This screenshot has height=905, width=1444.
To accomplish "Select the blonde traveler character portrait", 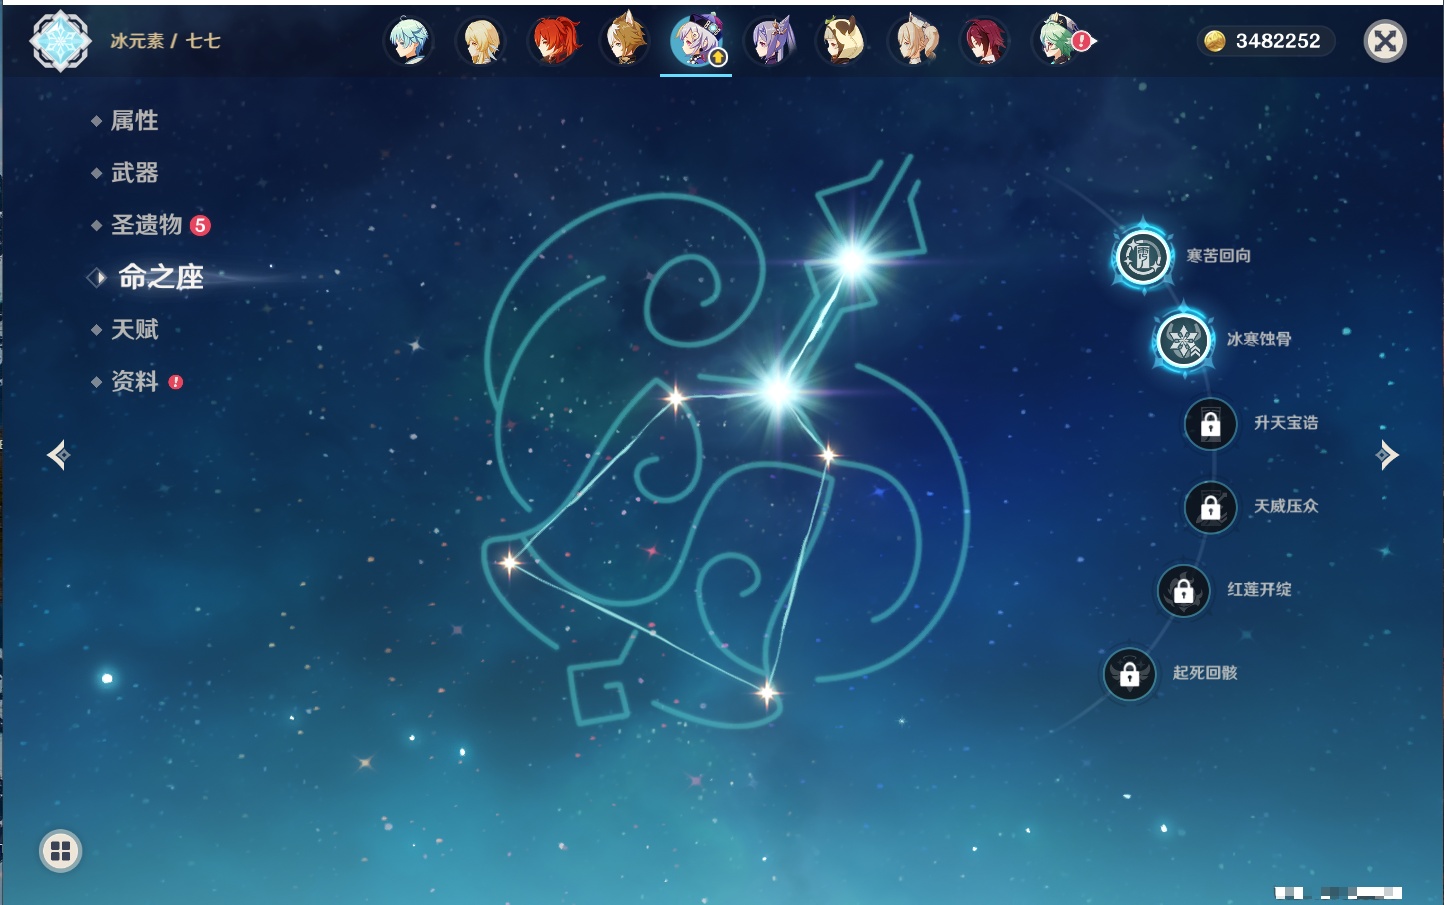I will pyautogui.click(x=481, y=42).
